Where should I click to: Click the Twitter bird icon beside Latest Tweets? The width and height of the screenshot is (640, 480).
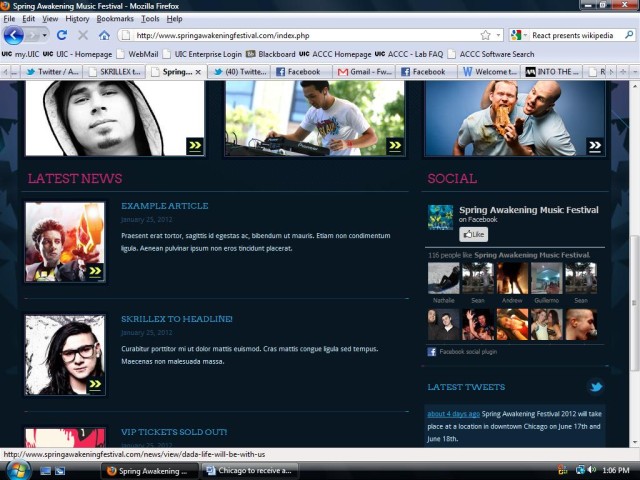[596, 387]
